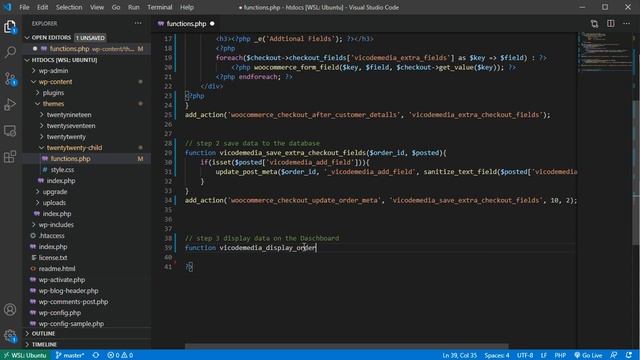Synchronize changes from the status bar
This screenshot has height=360, width=640.
point(96,355)
